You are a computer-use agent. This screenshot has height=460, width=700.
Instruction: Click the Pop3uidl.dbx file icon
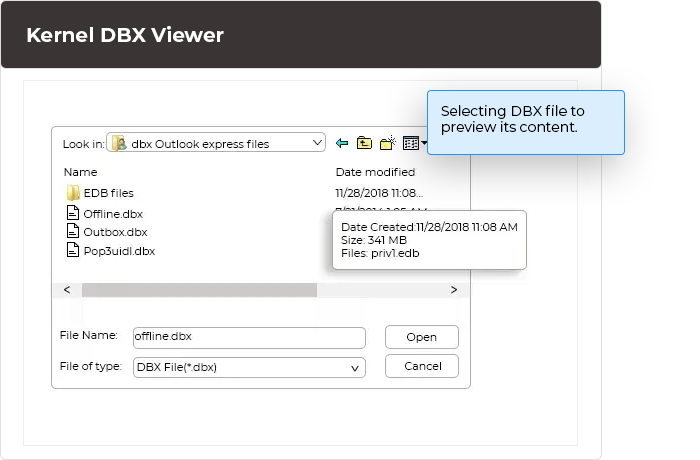point(73,250)
